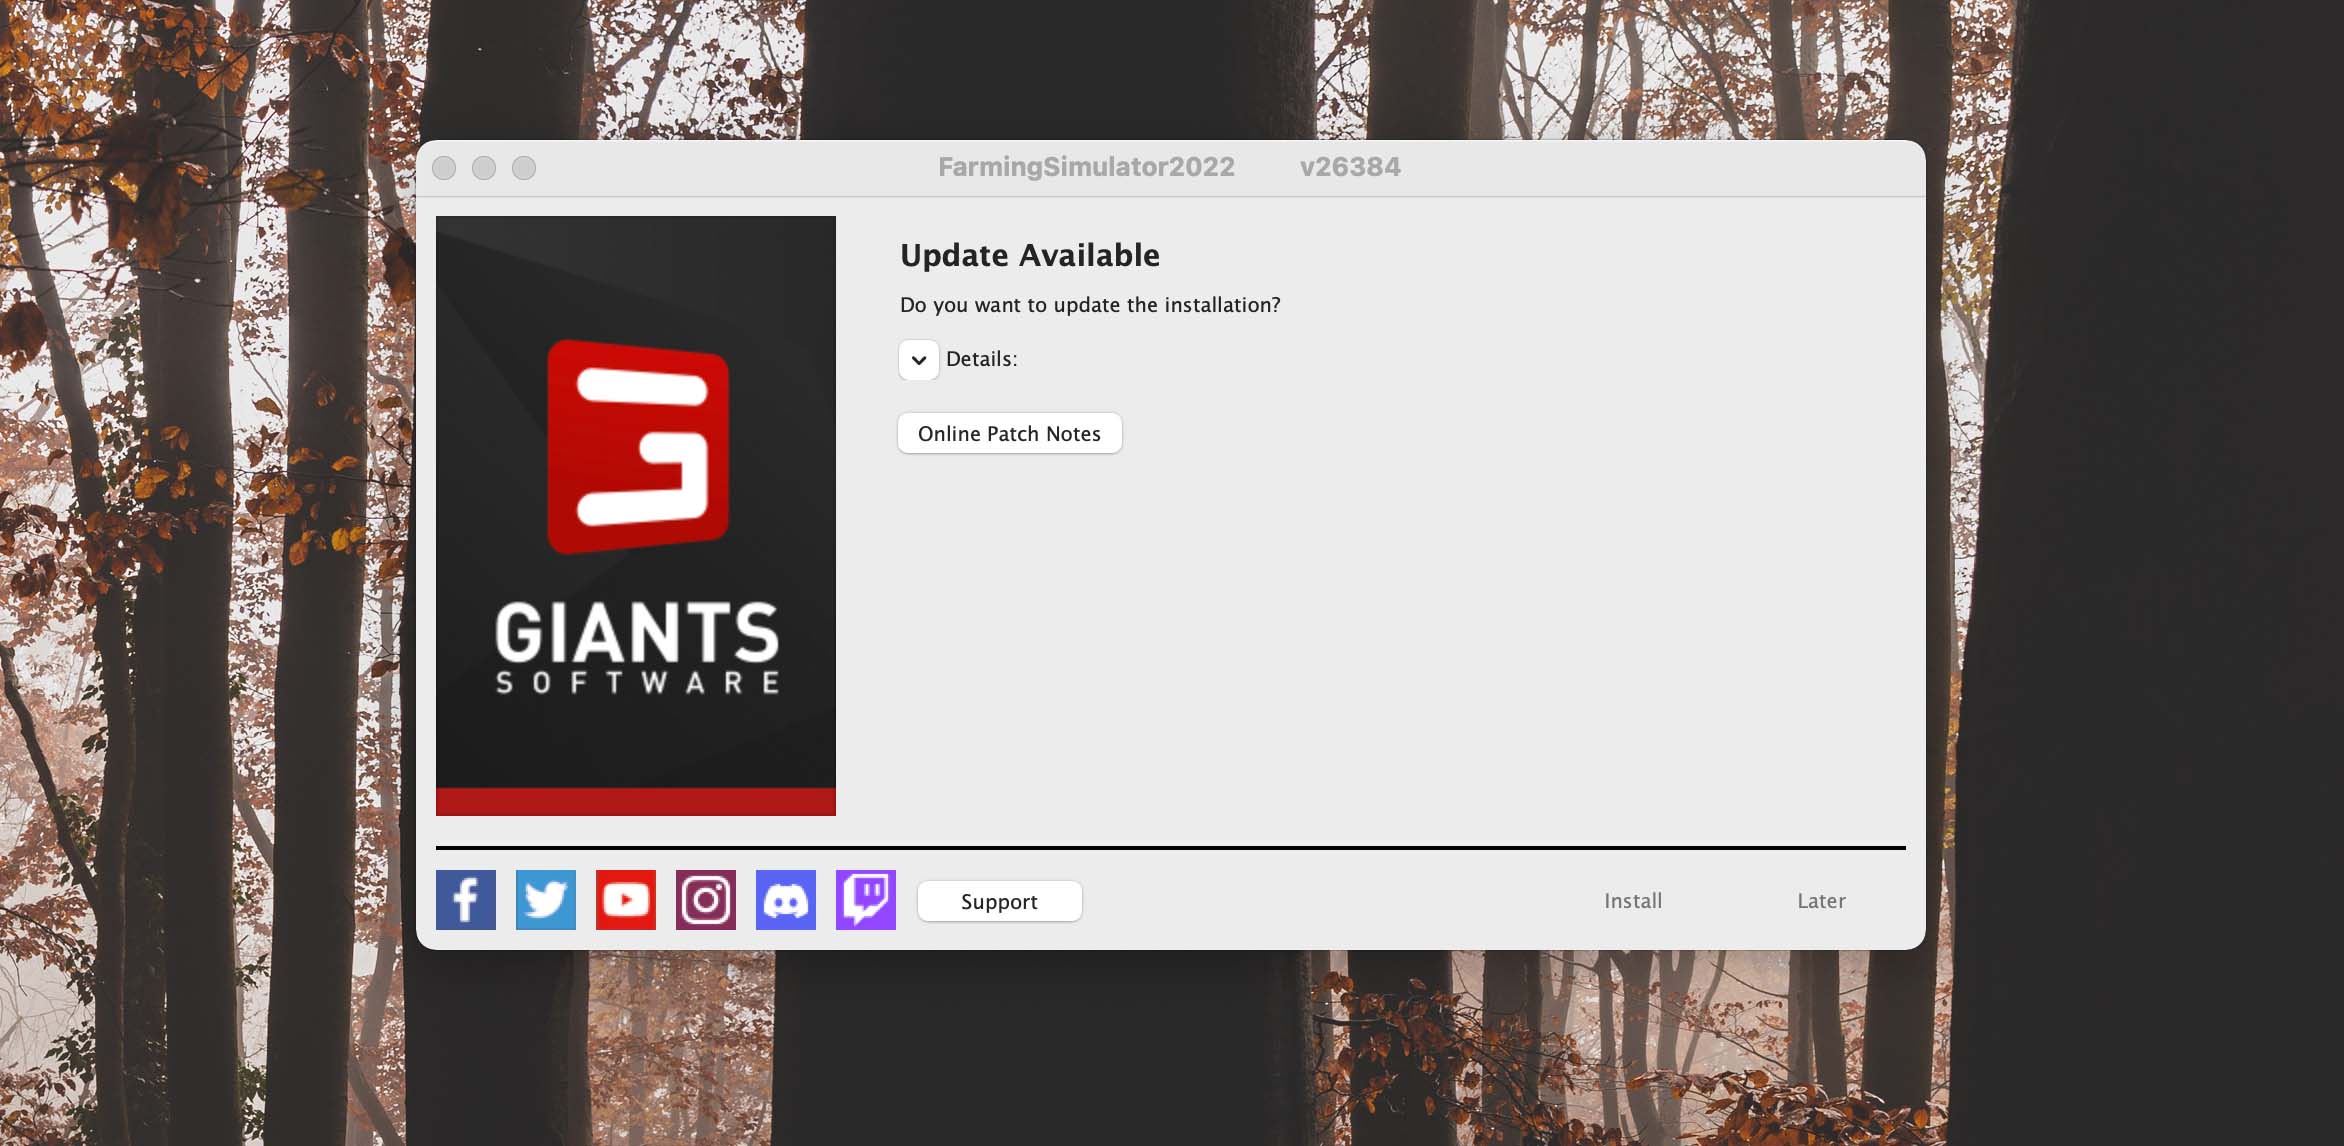Select the Later deferral option

[1821, 899]
